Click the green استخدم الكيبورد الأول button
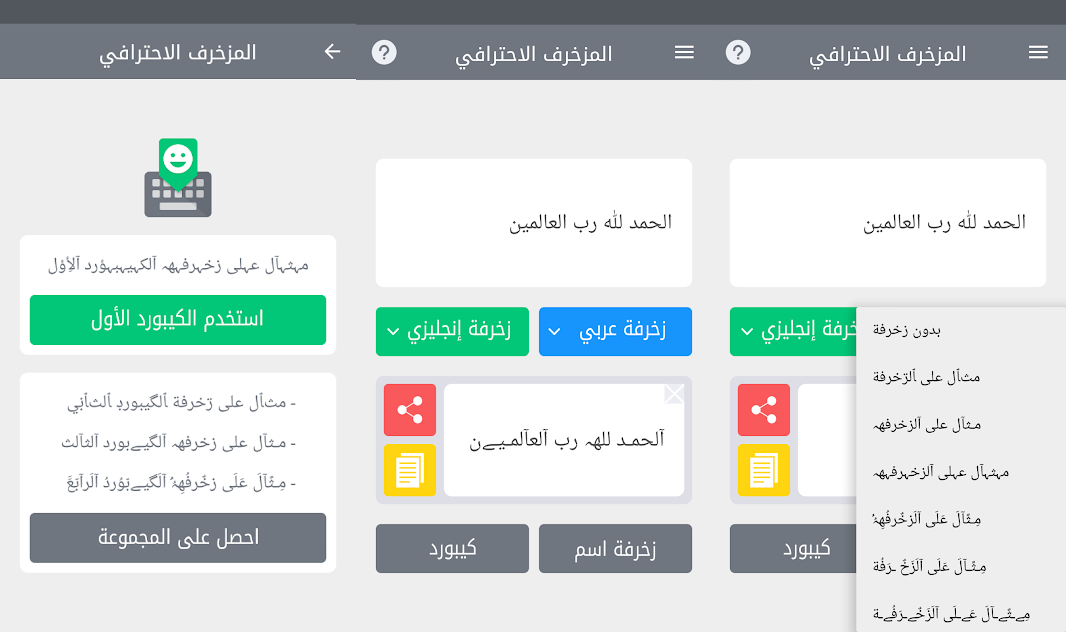Viewport: 1066px width, 632px height. pos(178,319)
